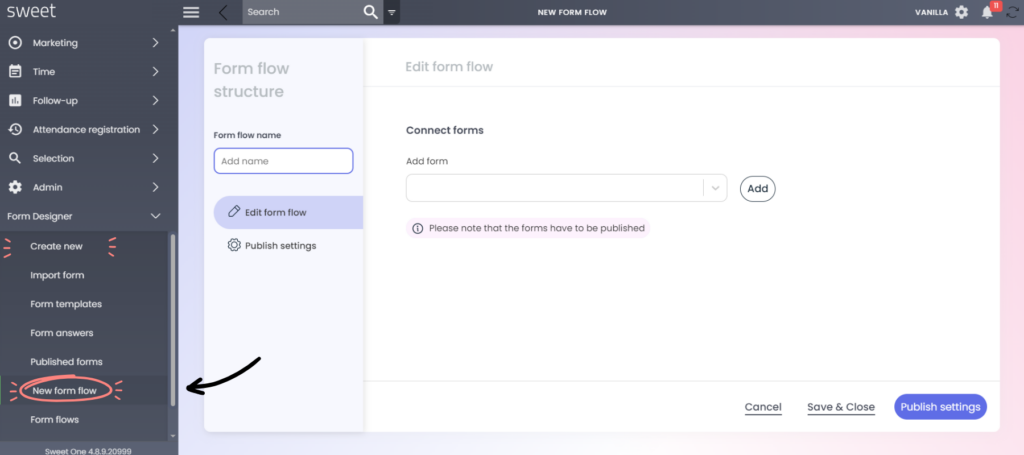
Task: Expand the Attendance registration section
Action: click(84, 129)
